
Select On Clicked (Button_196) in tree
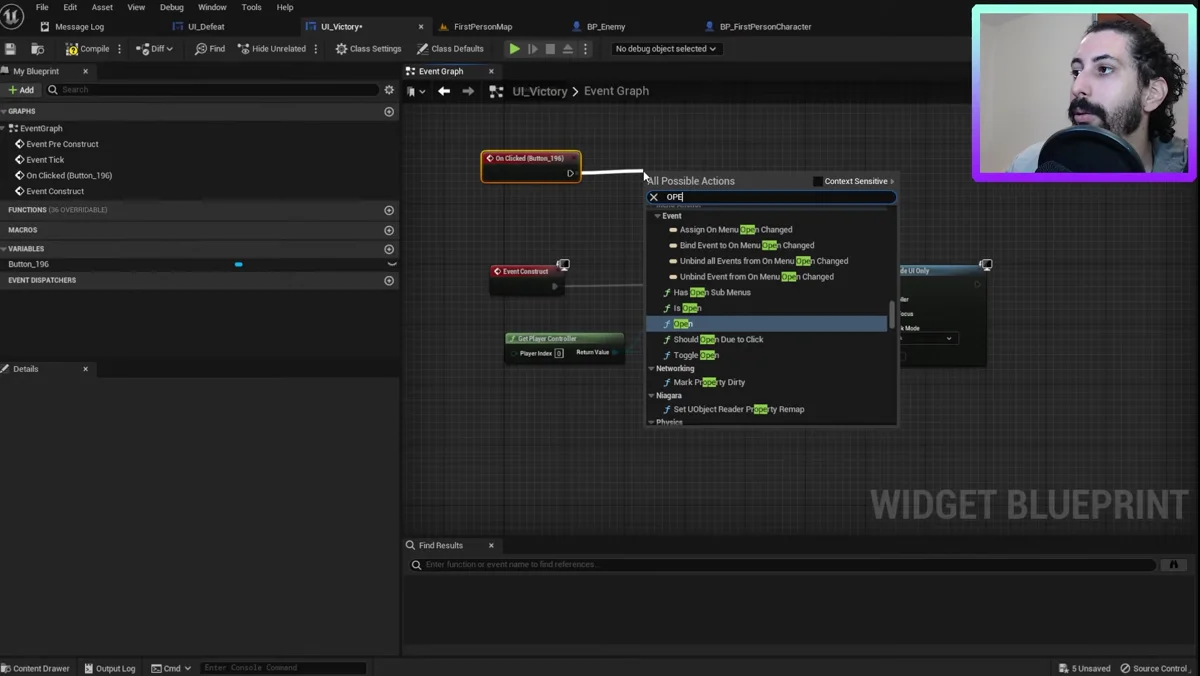coord(68,175)
